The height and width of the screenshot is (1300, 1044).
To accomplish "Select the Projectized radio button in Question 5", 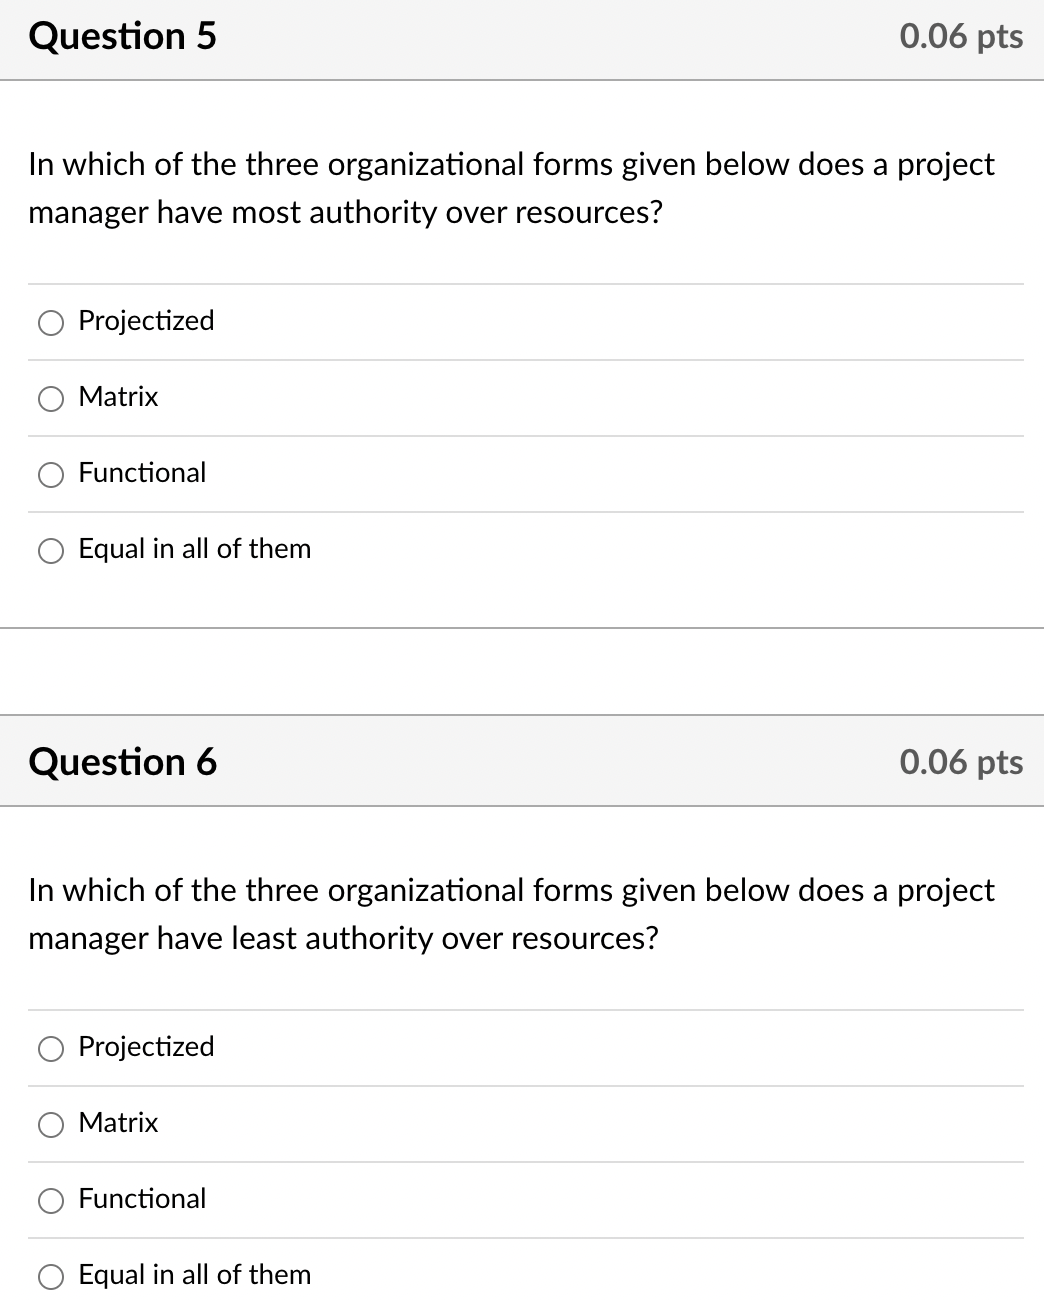I will [50, 322].
